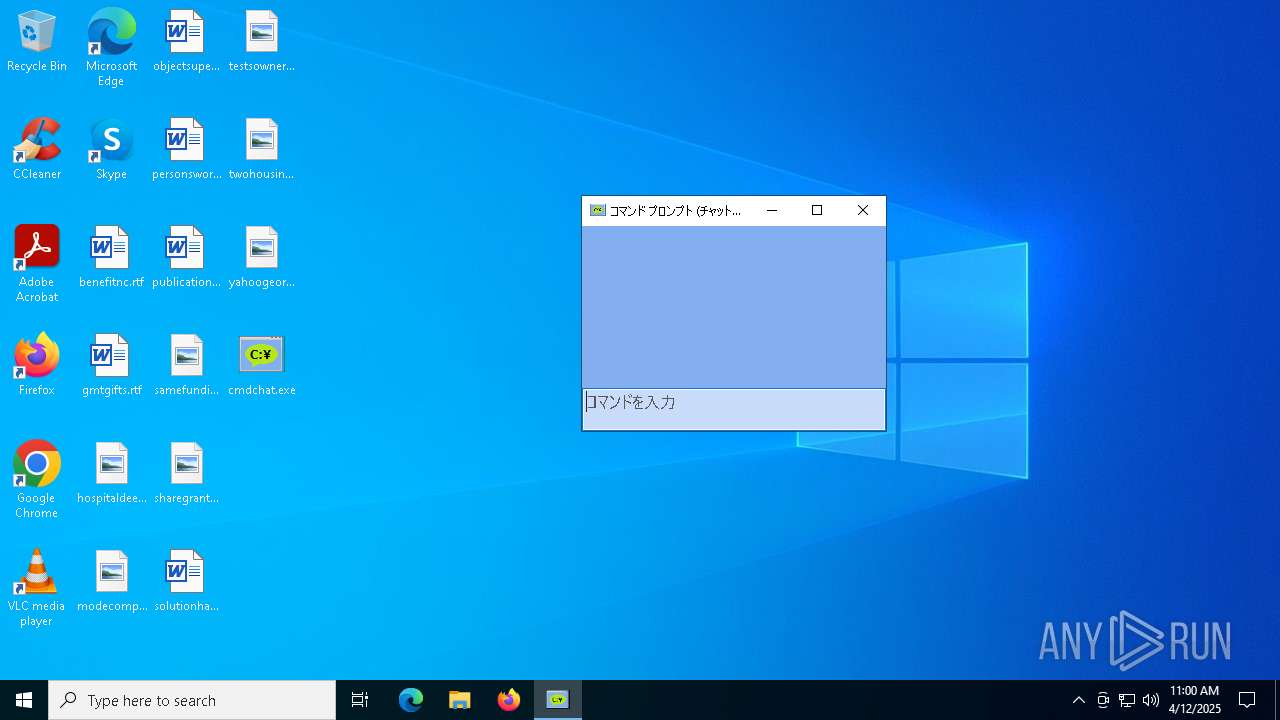
Task: Select the Microsoft Edge desktop shortcut
Action: tap(111, 48)
